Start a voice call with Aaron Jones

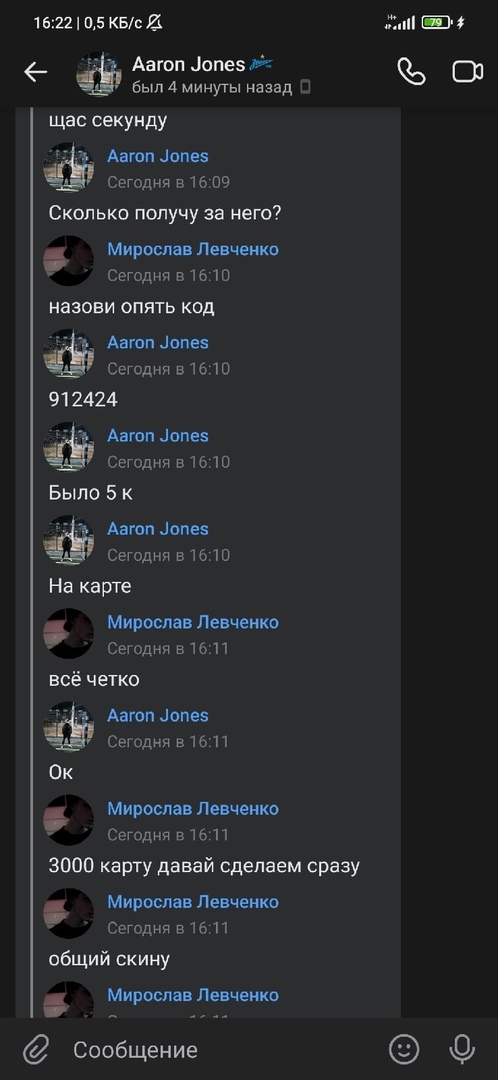(411, 72)
